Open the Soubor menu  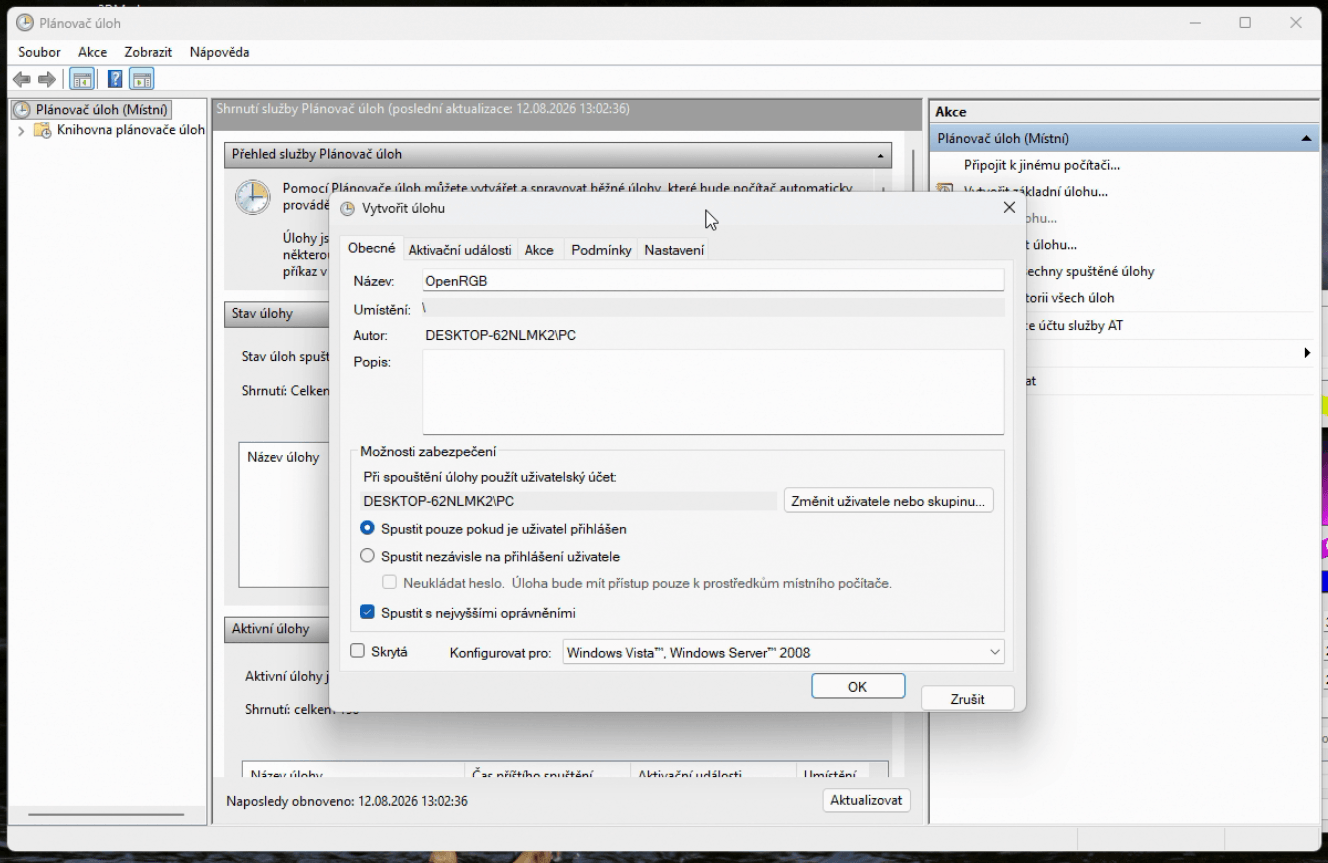click(39, 52)
